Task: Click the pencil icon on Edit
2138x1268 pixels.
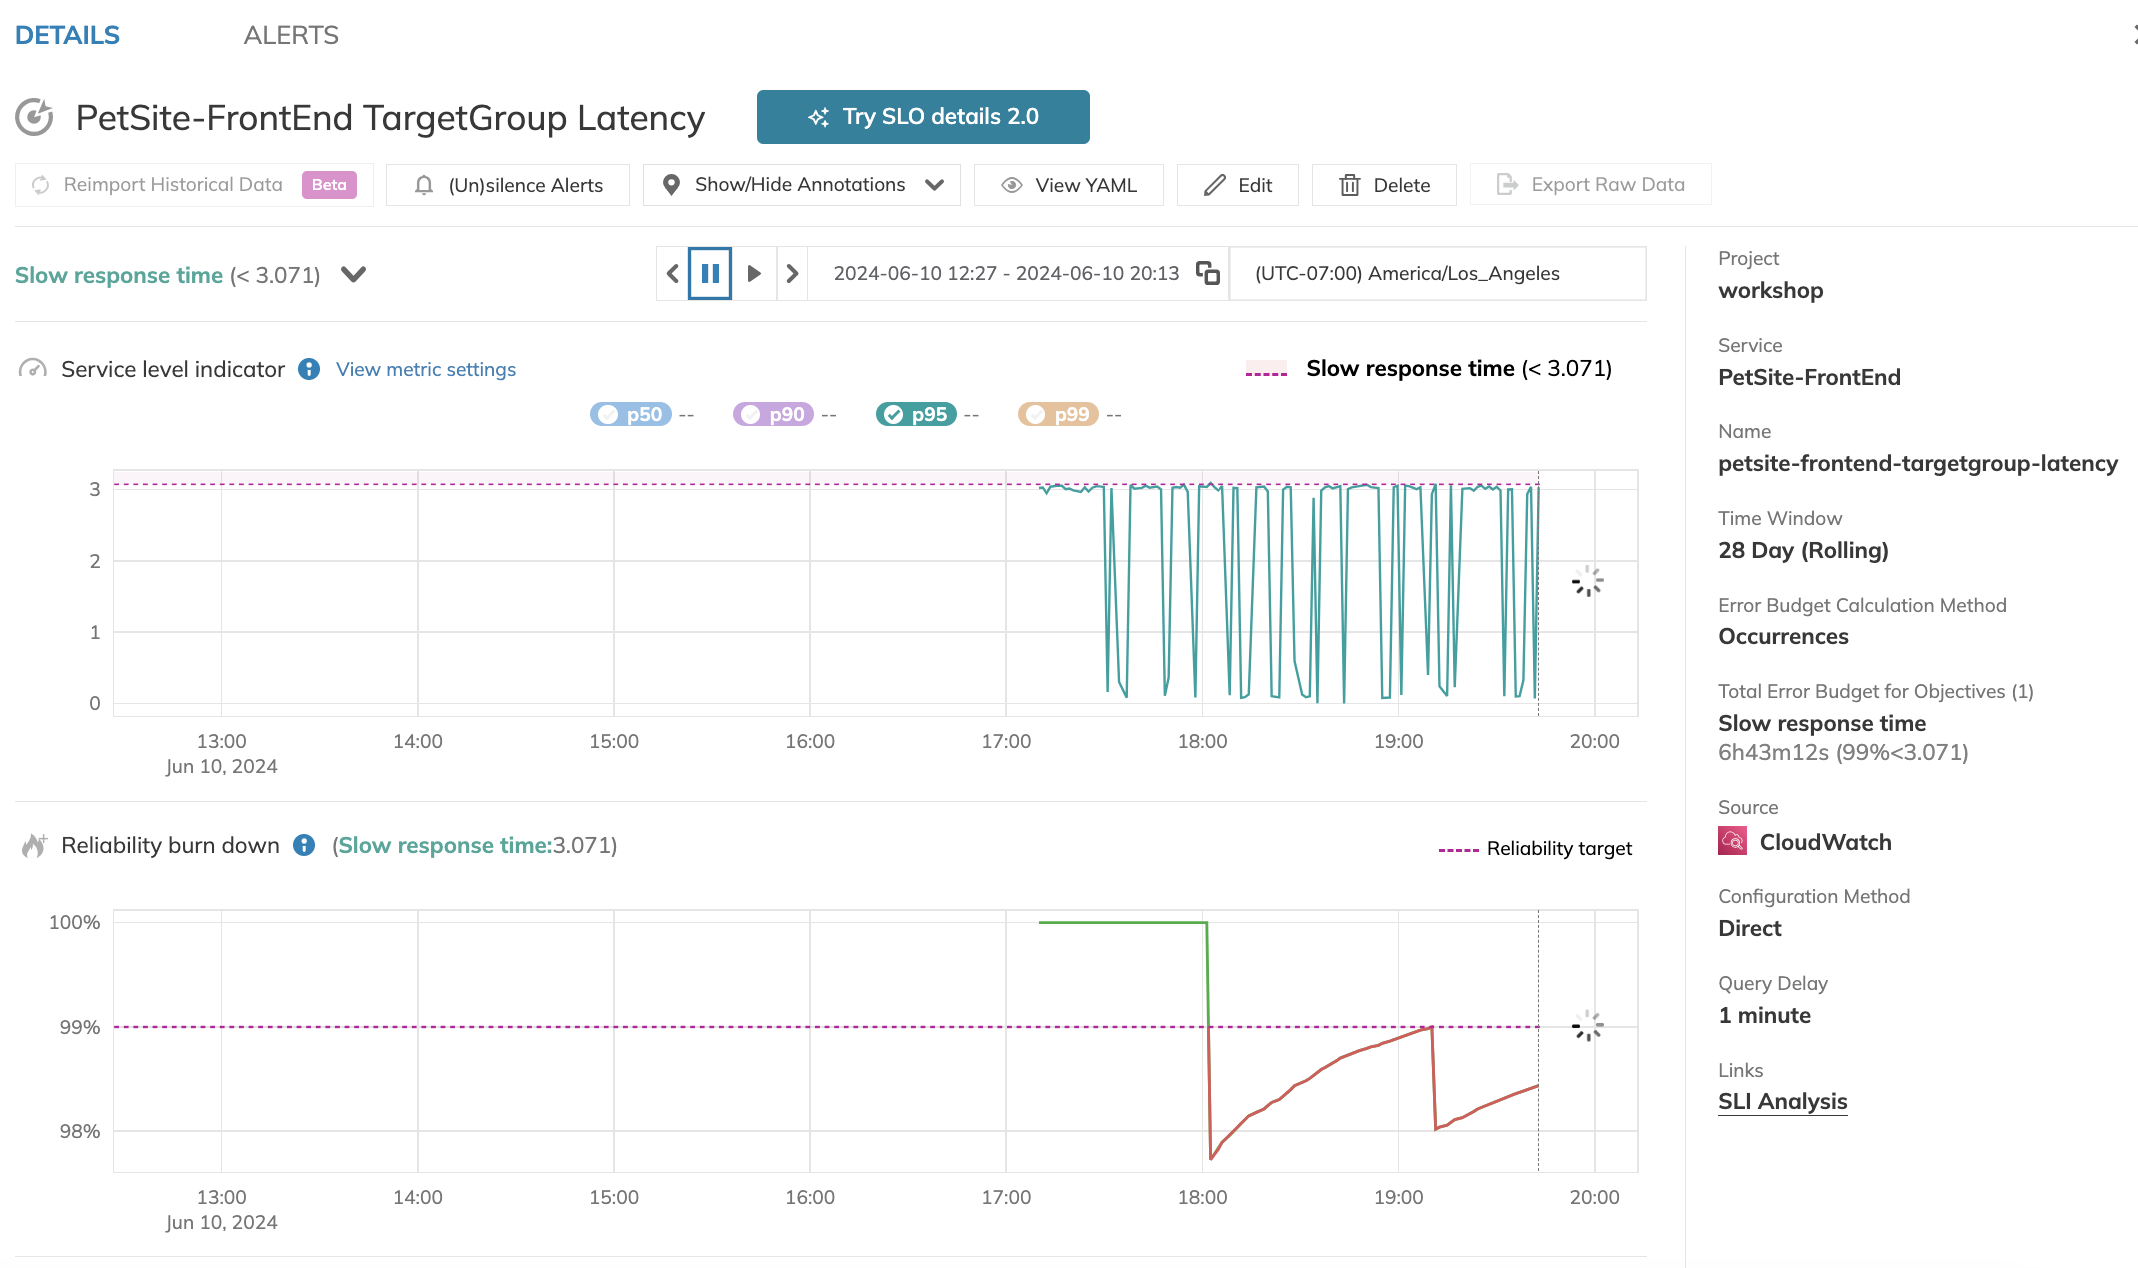Action: click(1215, 185)
